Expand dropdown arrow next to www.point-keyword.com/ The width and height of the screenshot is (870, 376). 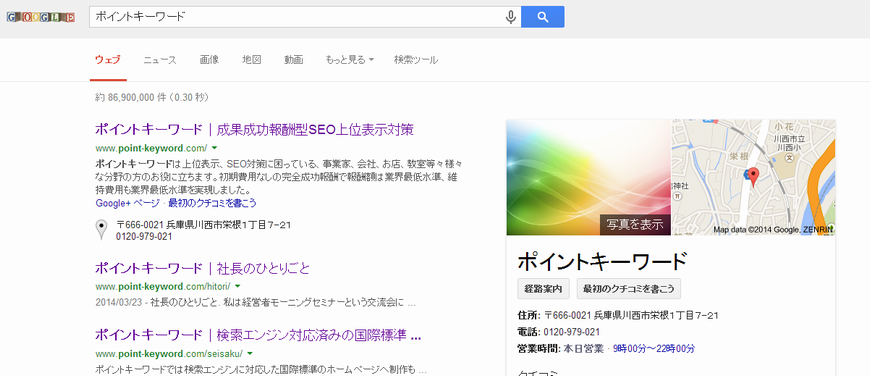[x=214, y=148]
